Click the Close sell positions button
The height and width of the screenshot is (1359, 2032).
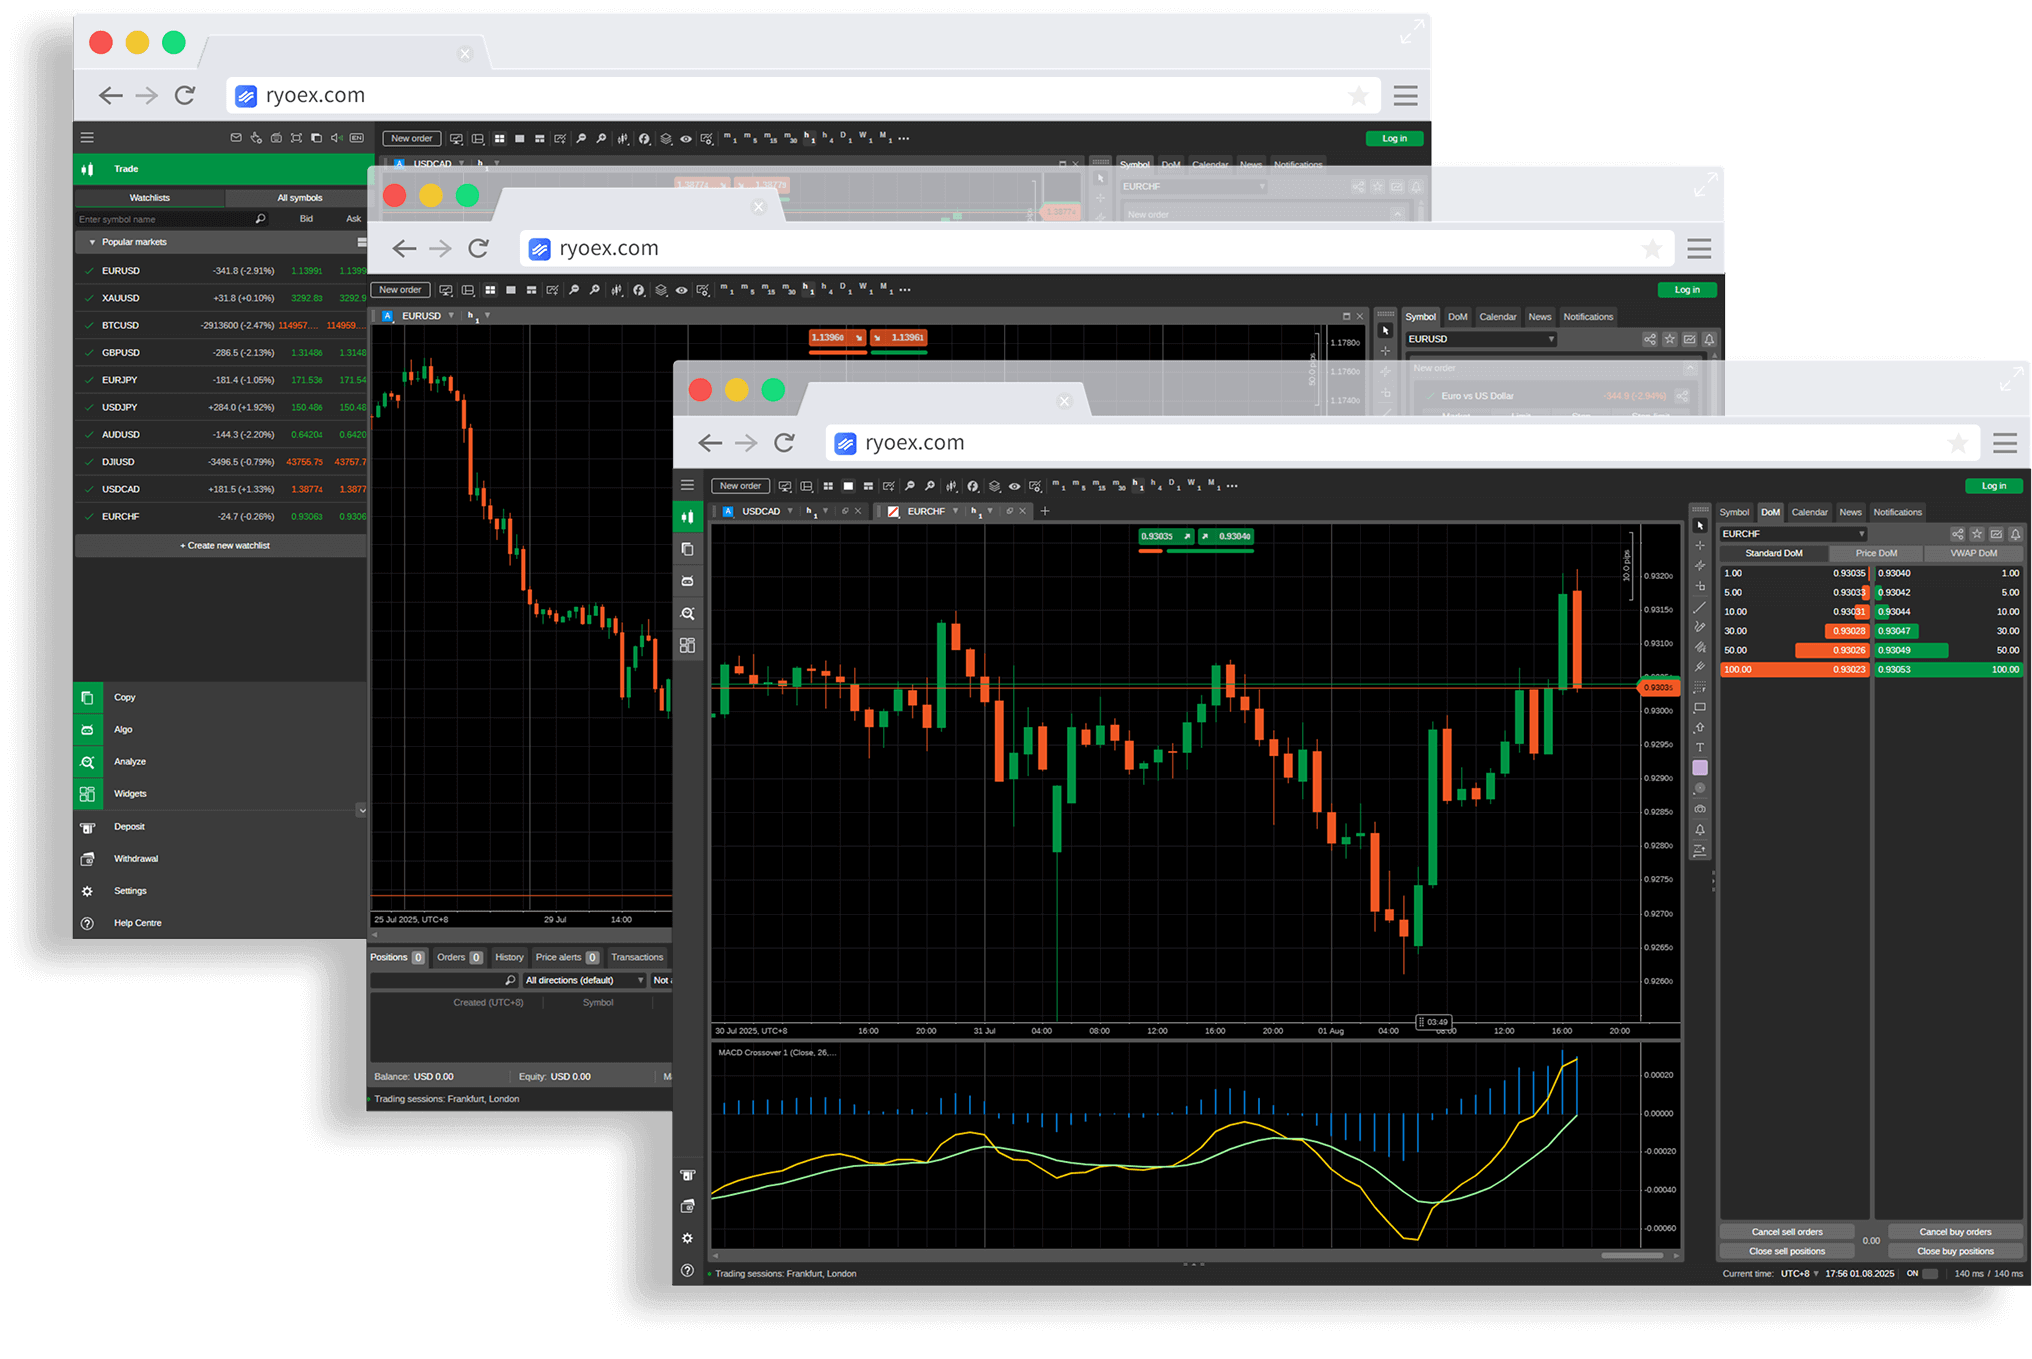[1786, 1251]
